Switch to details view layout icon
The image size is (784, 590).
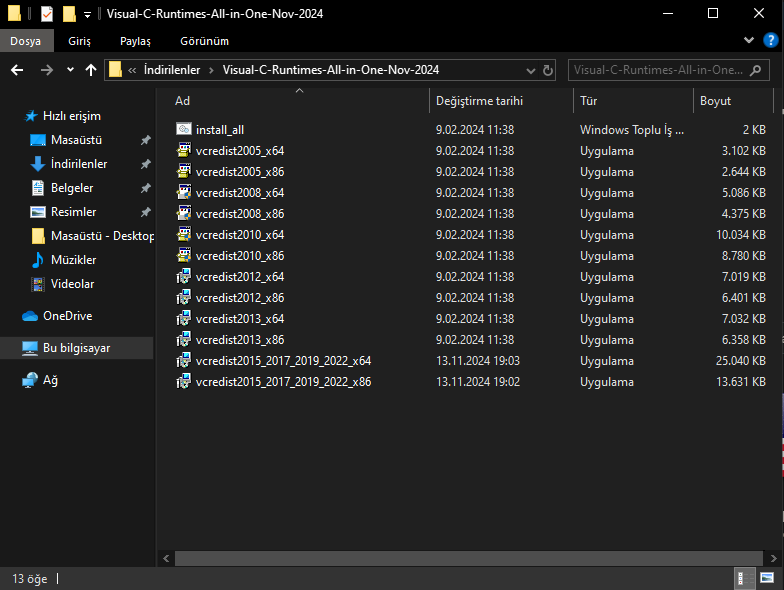[745, 578]
